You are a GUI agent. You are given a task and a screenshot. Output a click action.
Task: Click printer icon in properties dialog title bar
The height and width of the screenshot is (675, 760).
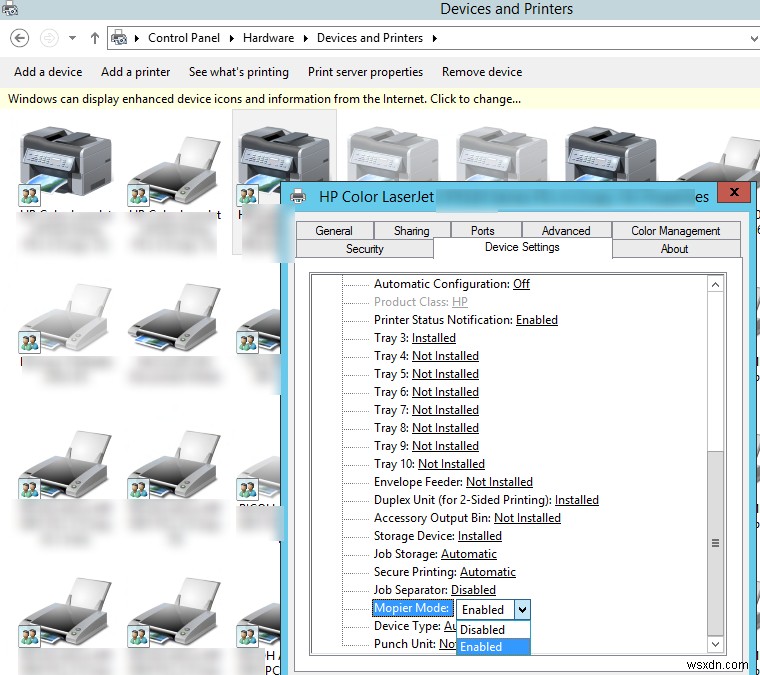pyautogui.click(x=298, y=196)
